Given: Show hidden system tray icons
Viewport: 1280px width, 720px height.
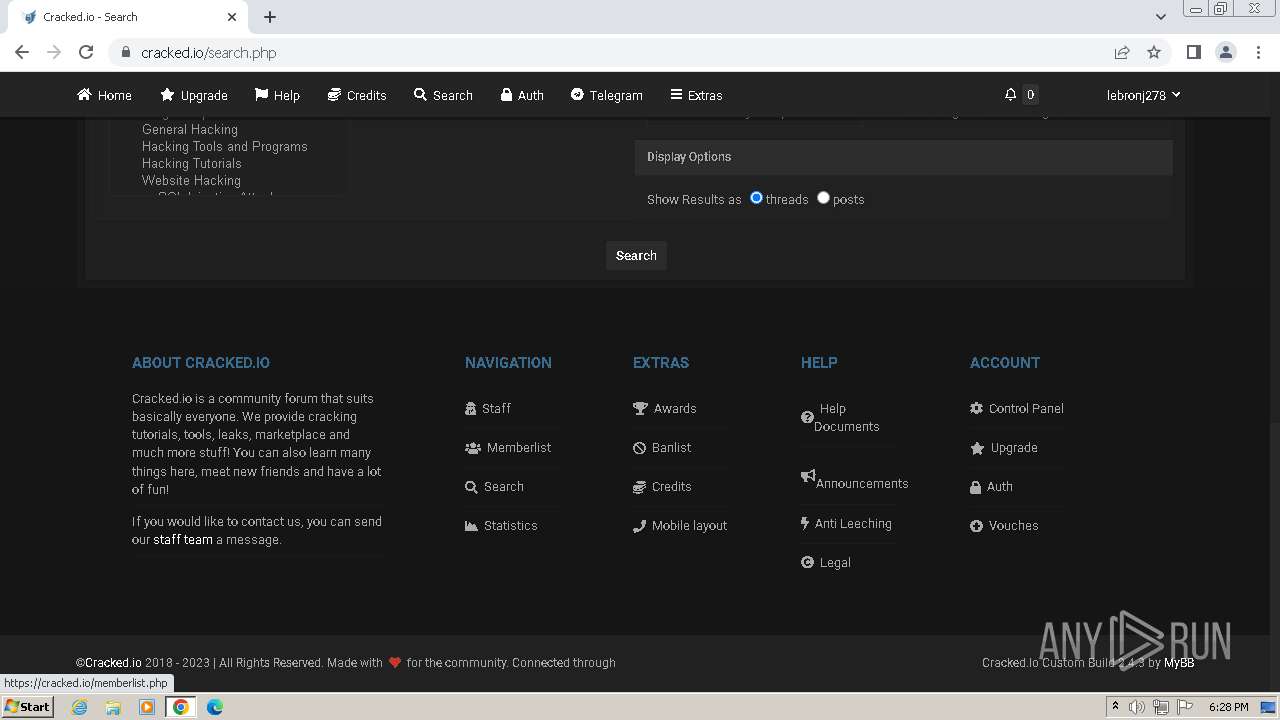Looking at the screenshot, I should pos(1115,707).
